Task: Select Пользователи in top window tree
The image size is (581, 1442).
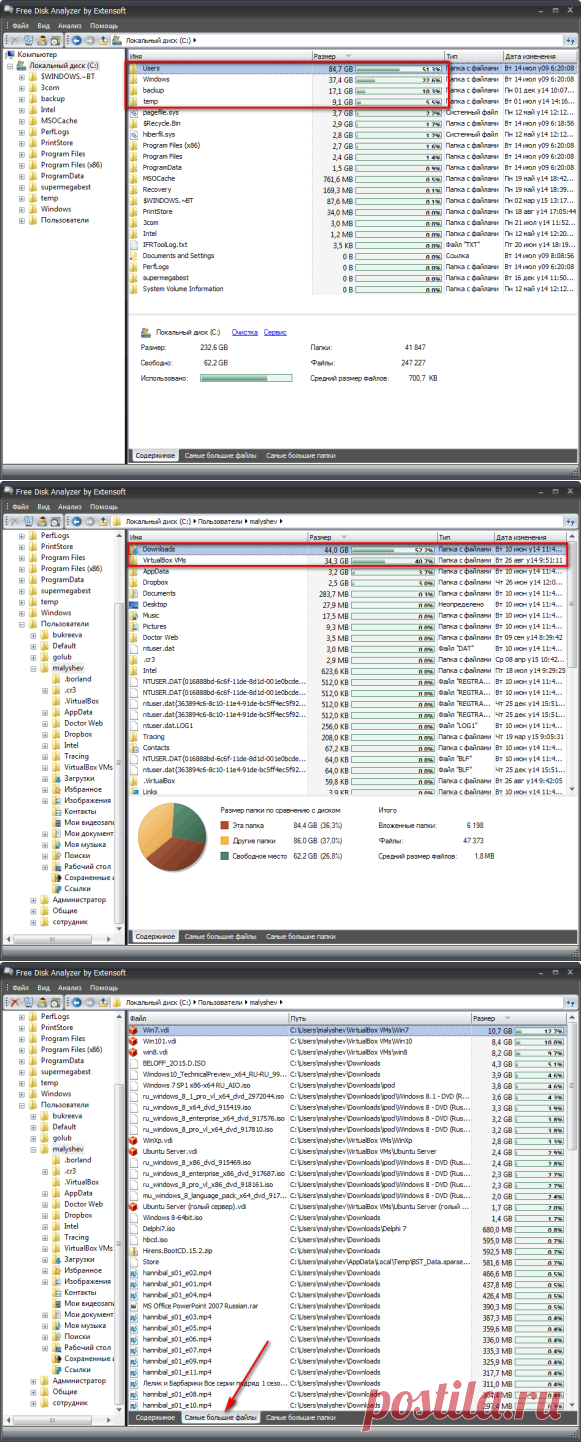Action: 64,220
